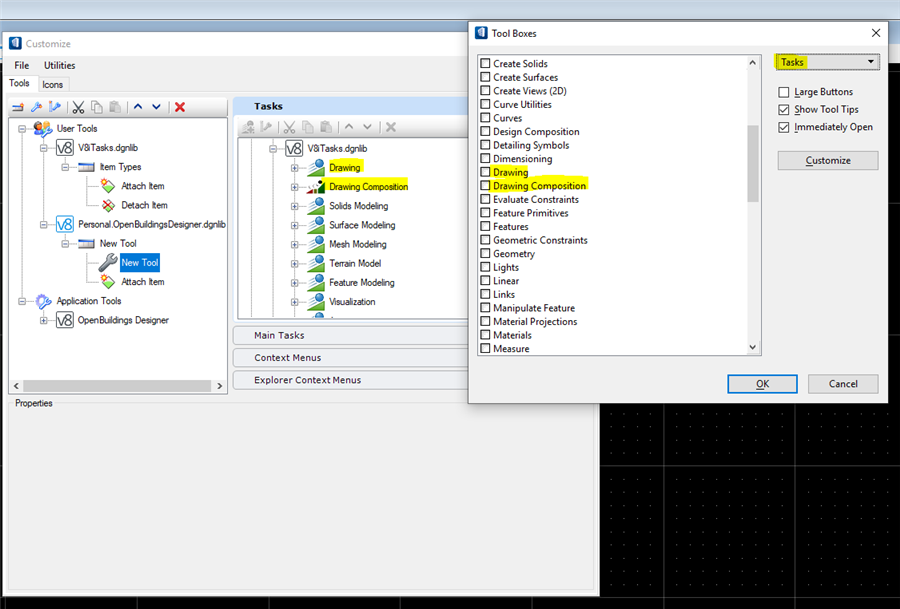Click the Item Types toolbox icon
The width and height of the screenshot is (900, 609).
86,167
